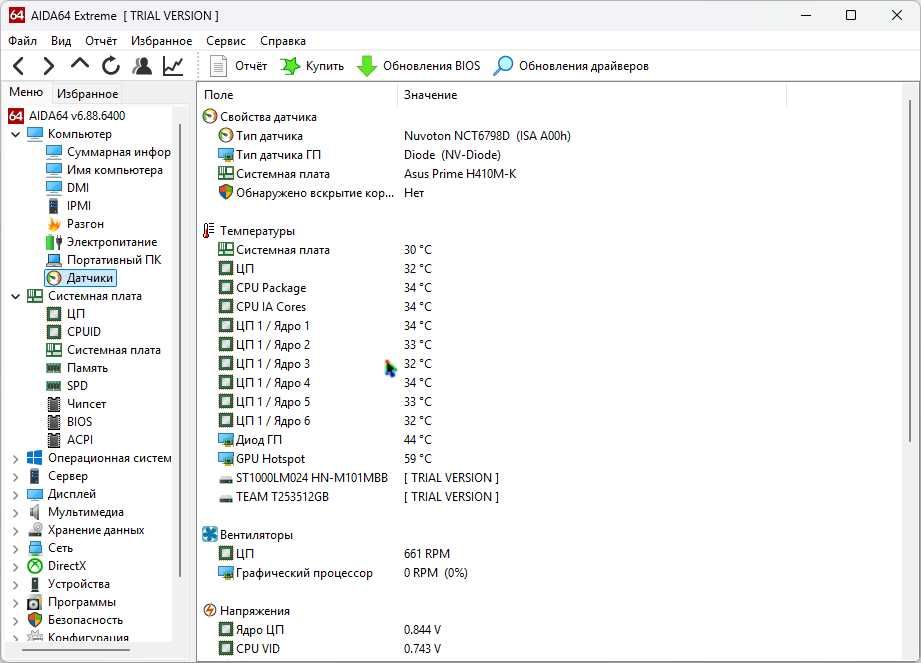This screenshot has width=921, height=663.
Task: Open BIOS tree item in sidebar
Action: (69, 422)
